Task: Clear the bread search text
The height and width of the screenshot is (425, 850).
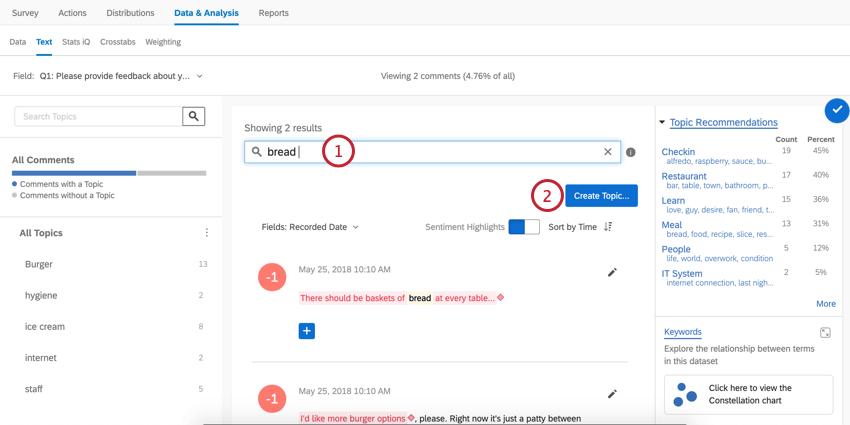Action: (x=607, y=152)
